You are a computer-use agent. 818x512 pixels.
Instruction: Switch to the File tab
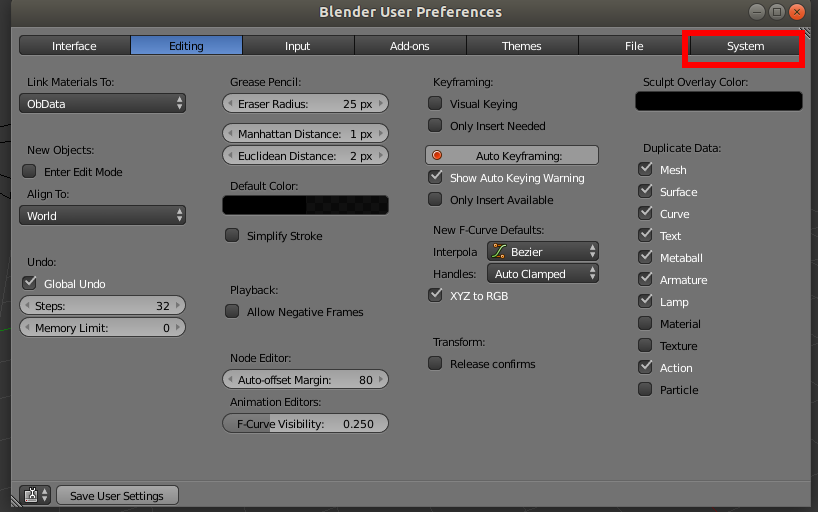pos(634,45)
